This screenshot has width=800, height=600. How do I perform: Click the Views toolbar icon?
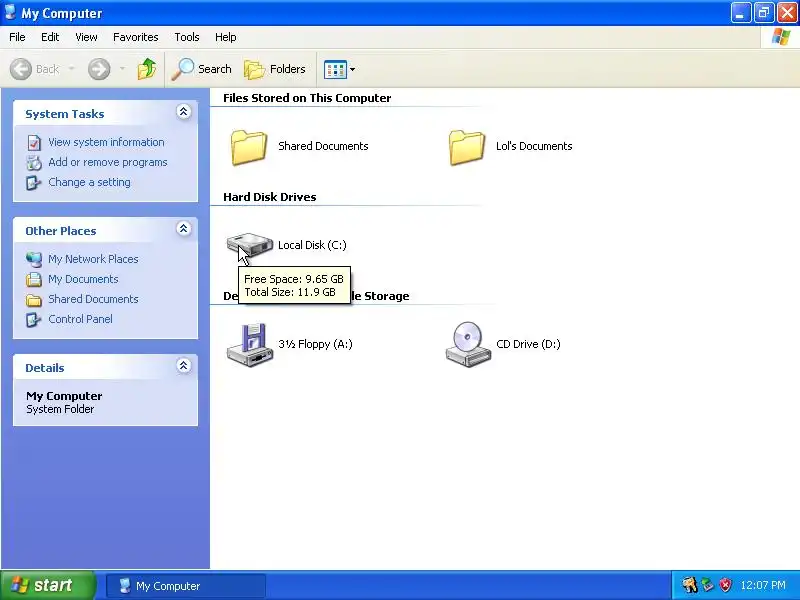click(335, 69)
